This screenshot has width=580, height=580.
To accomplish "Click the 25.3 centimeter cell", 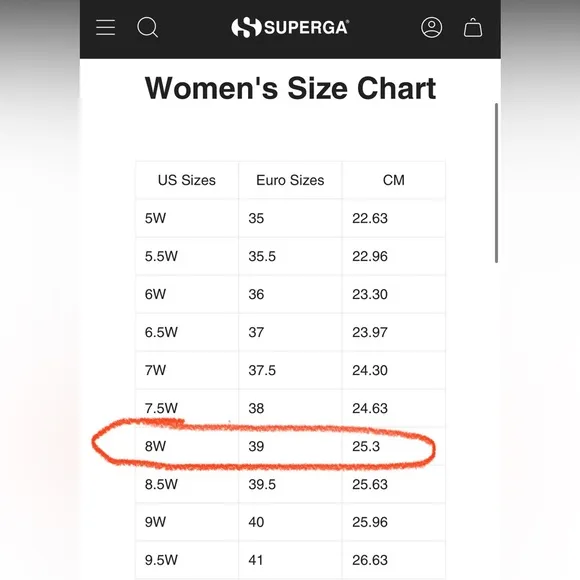I will coord(394,446).
